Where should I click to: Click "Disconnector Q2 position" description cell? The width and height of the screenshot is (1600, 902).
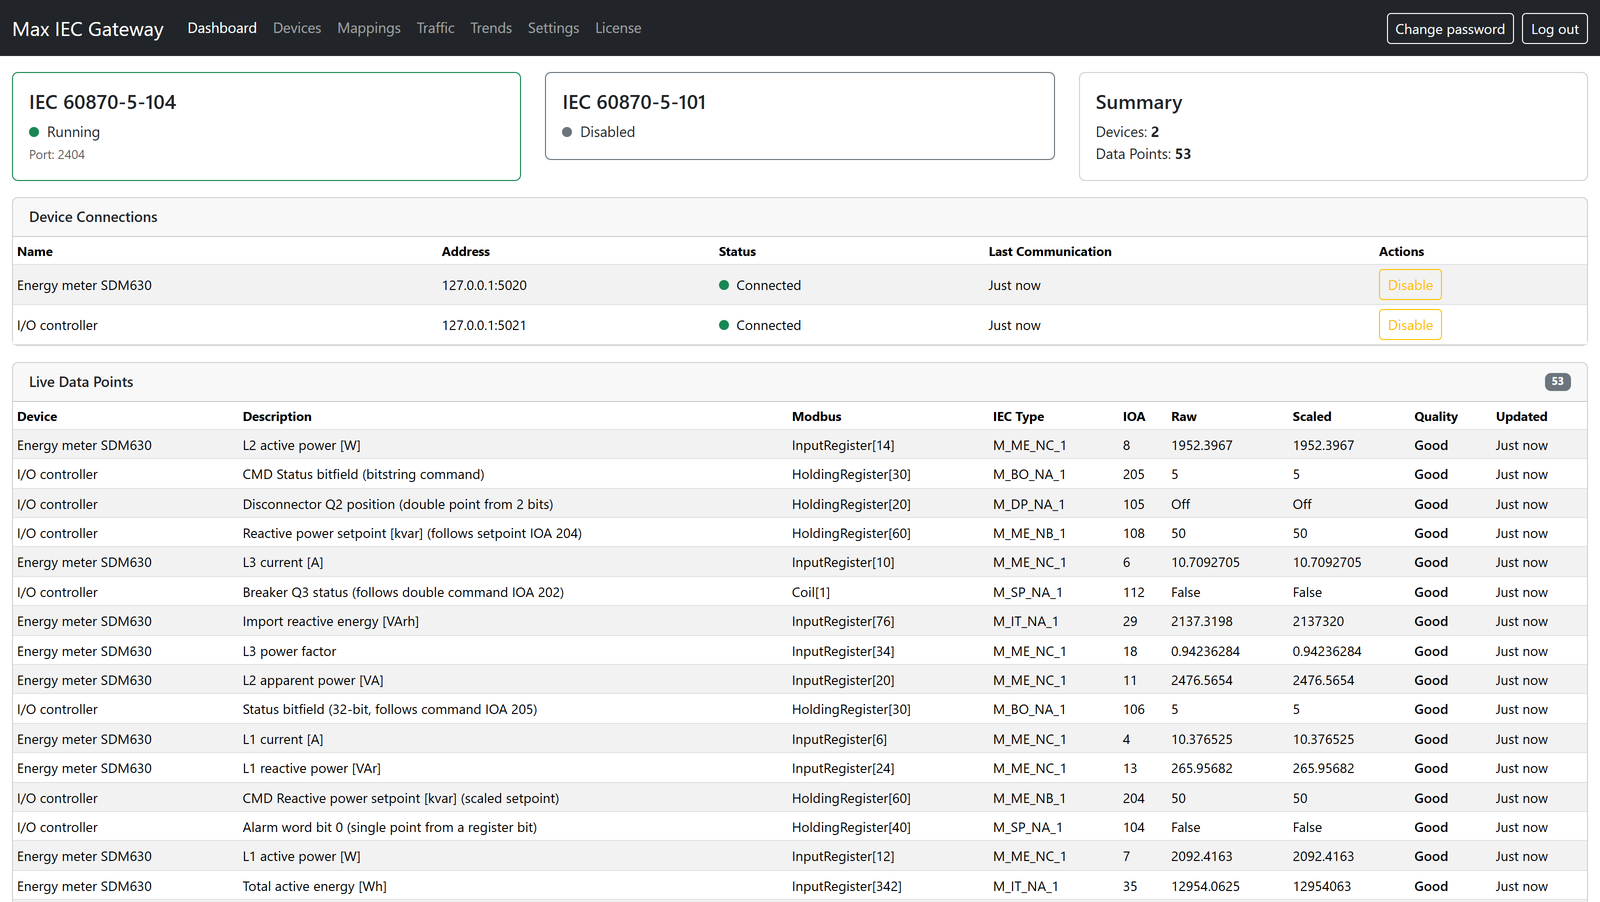click(398, 505)
